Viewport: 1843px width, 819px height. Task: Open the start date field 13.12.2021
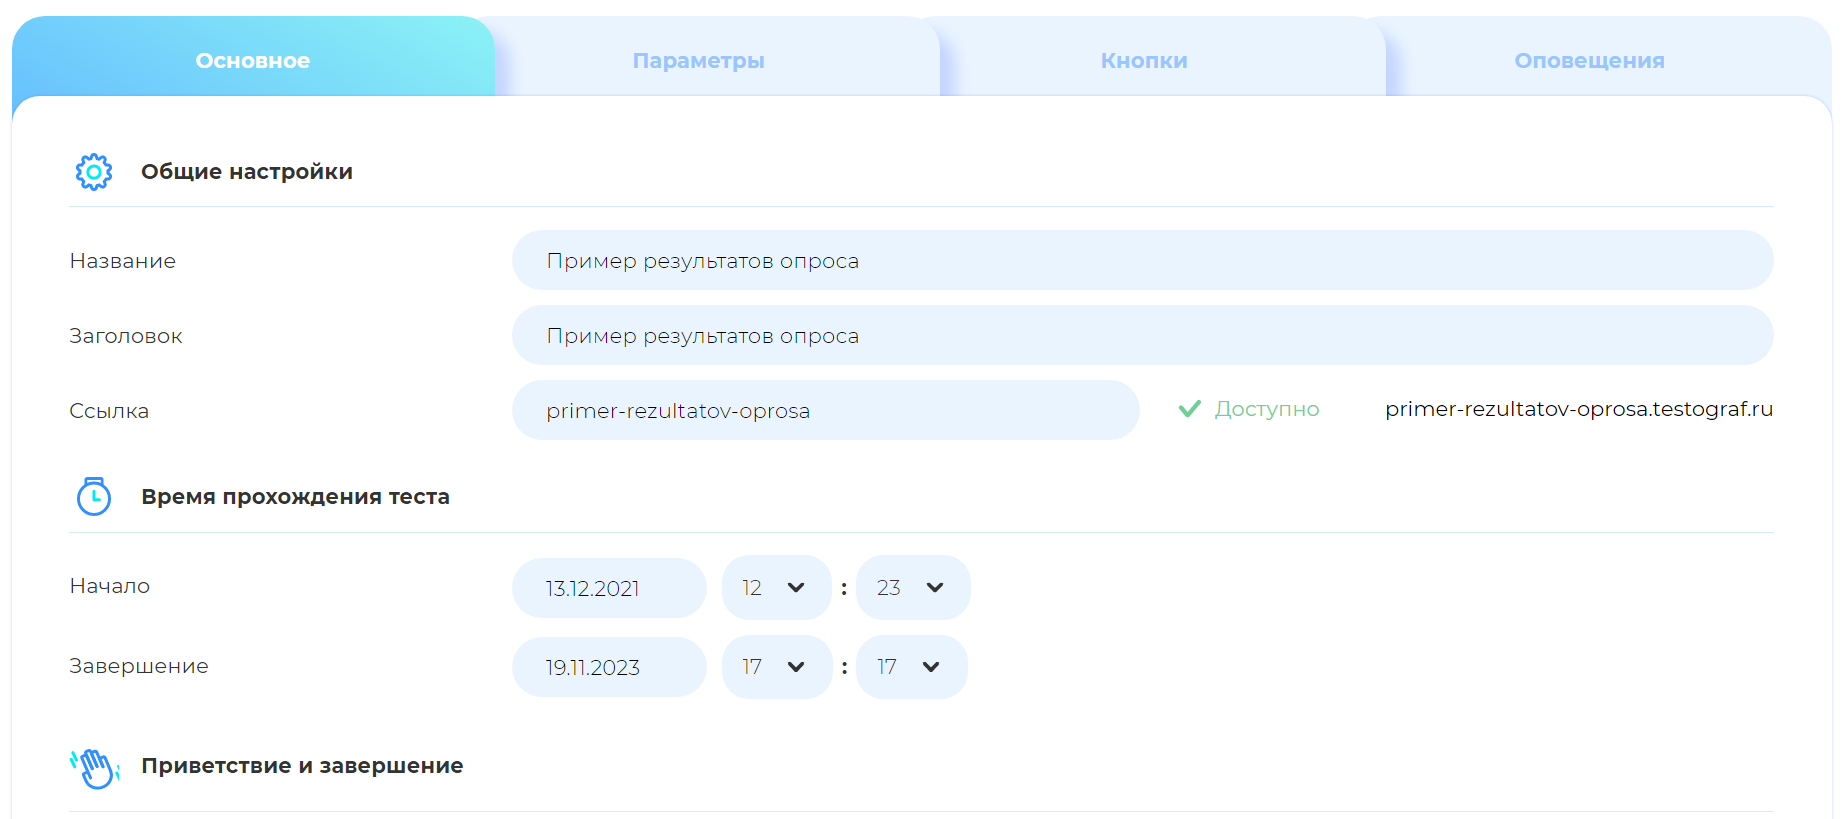click(x=608, y=589)
